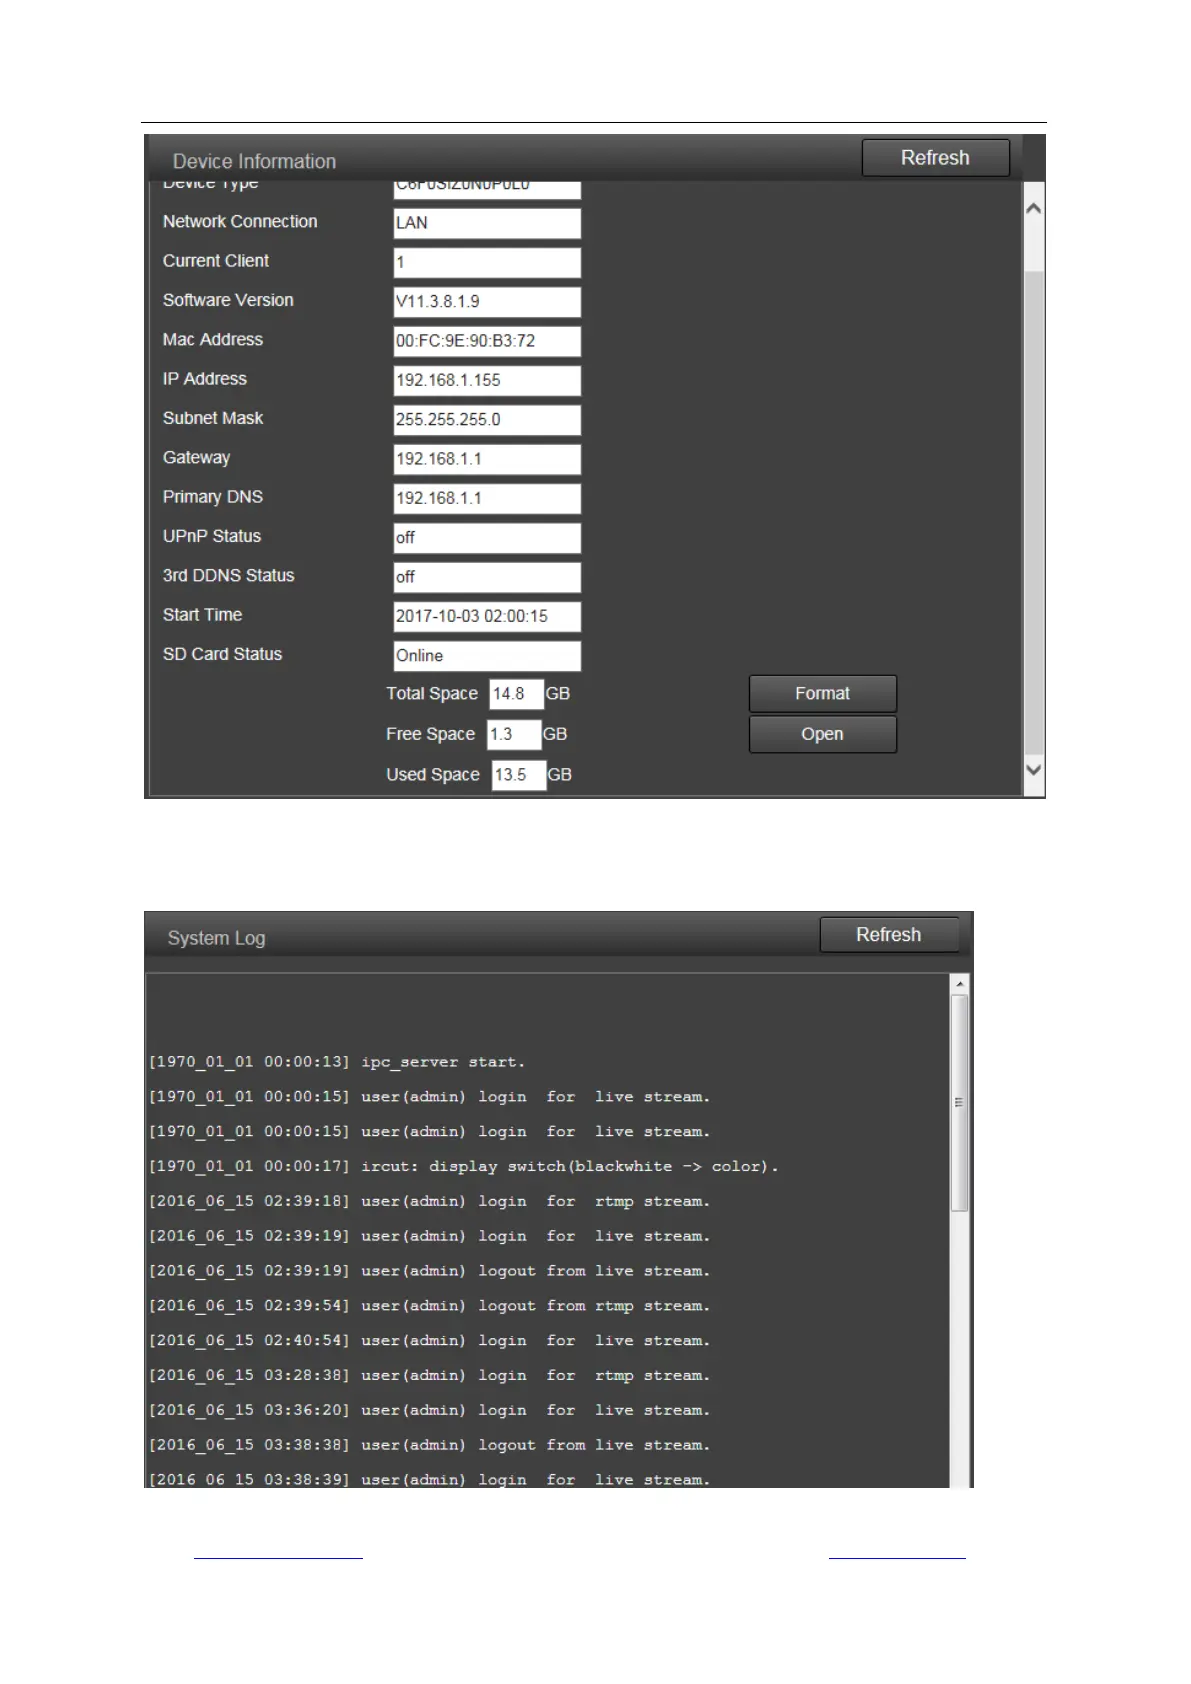Open the SD card contents
The image size is (1191, 1684).
(x=822, y=734)
